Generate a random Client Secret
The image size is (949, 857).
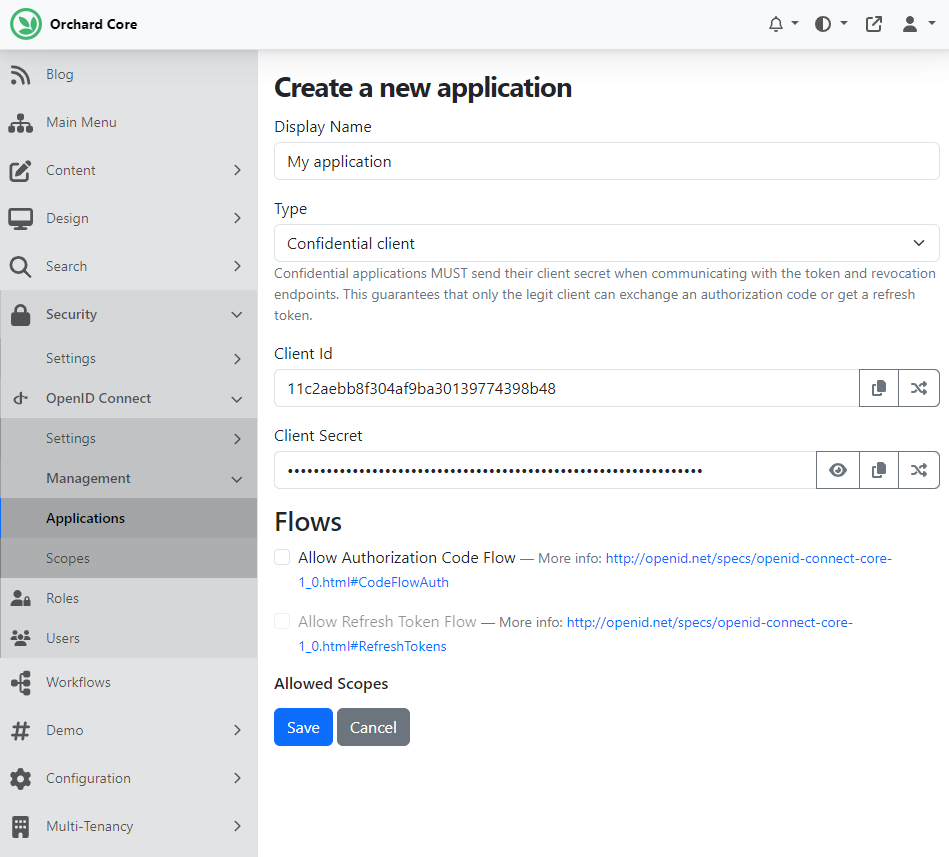coord(919,470)
